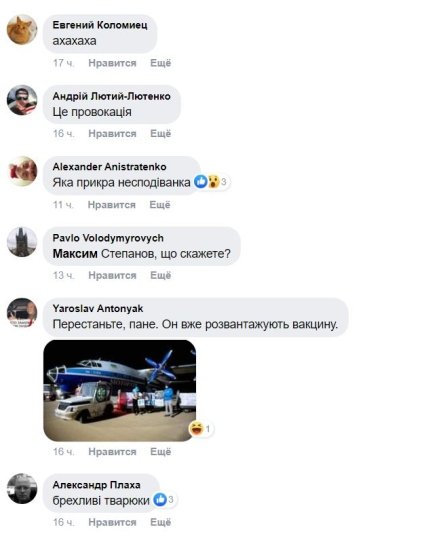The width and height of the screenshot is (428, 542).
Task: Open Yaroslav Antonyak's name link
Action: (x=98, y=308)
